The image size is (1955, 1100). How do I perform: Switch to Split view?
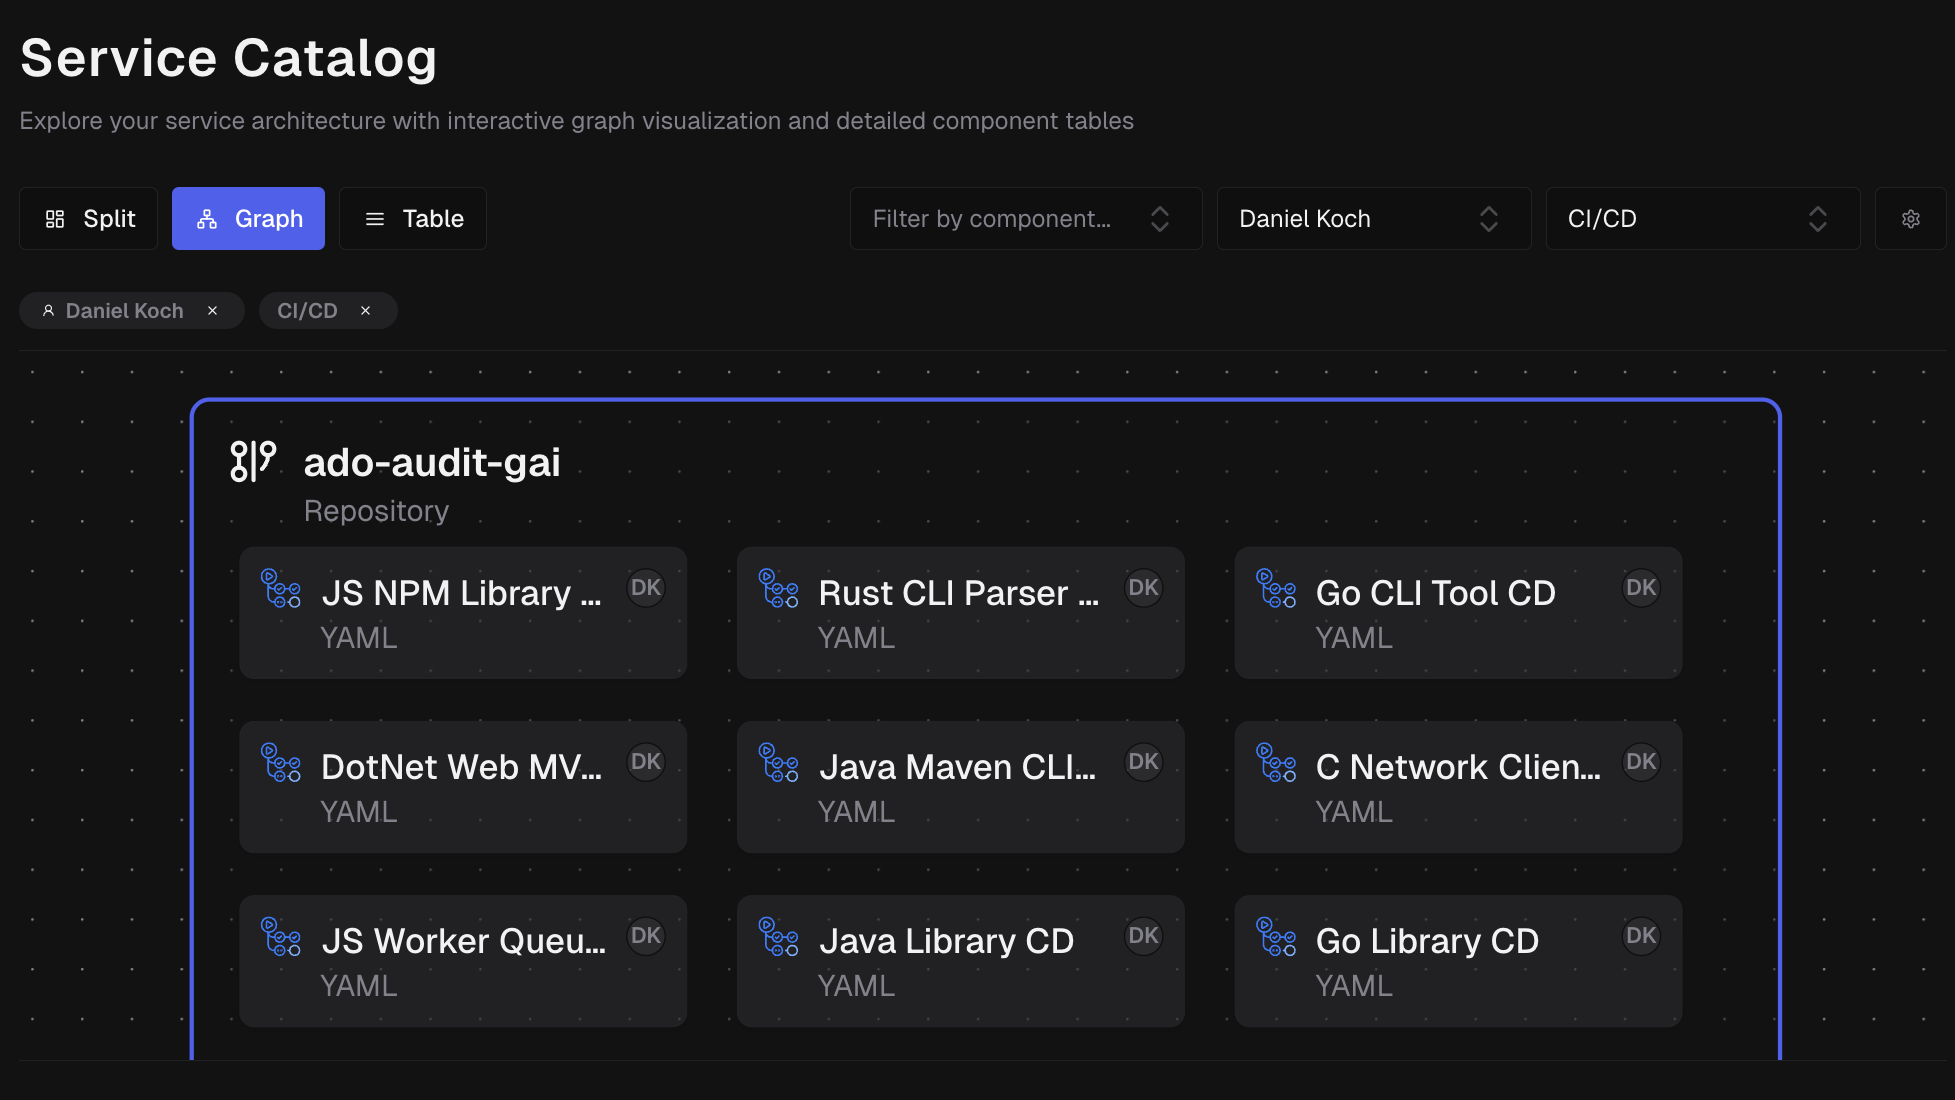coord(89,219)
